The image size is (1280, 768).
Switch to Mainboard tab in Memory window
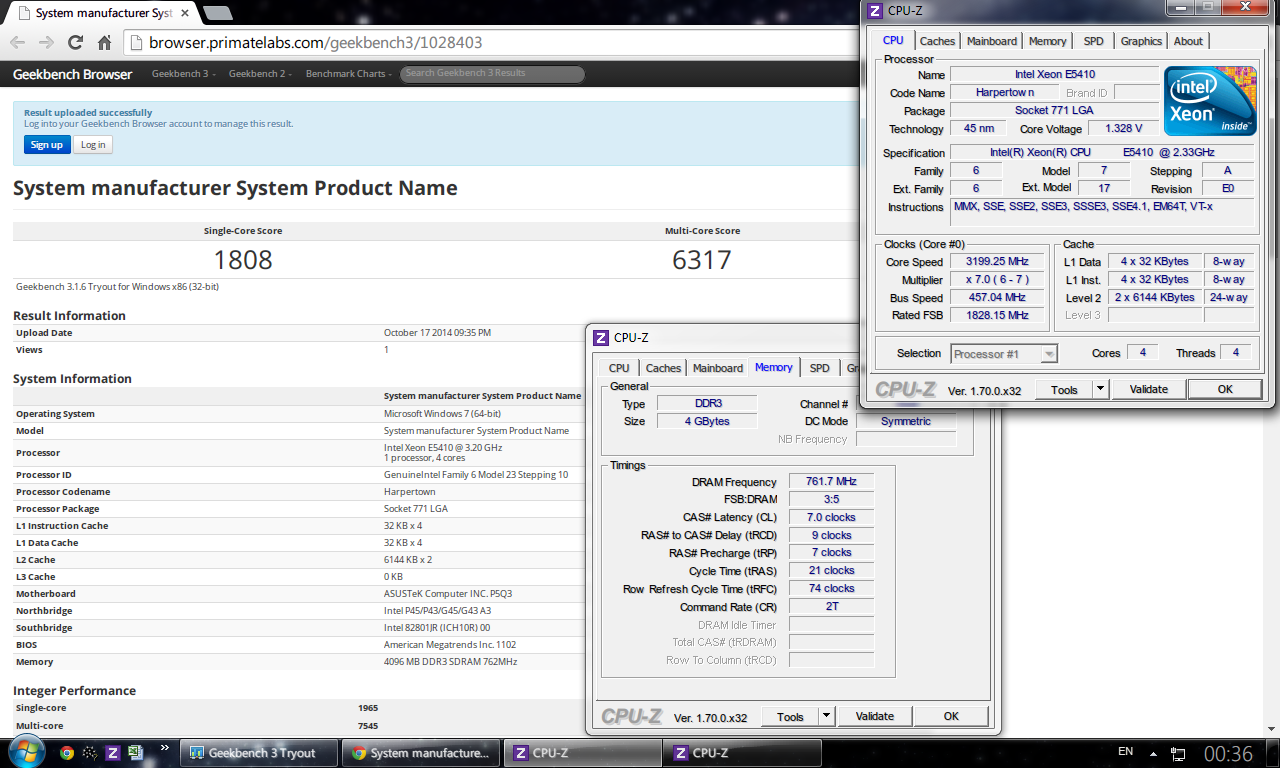tap(718, 368)
